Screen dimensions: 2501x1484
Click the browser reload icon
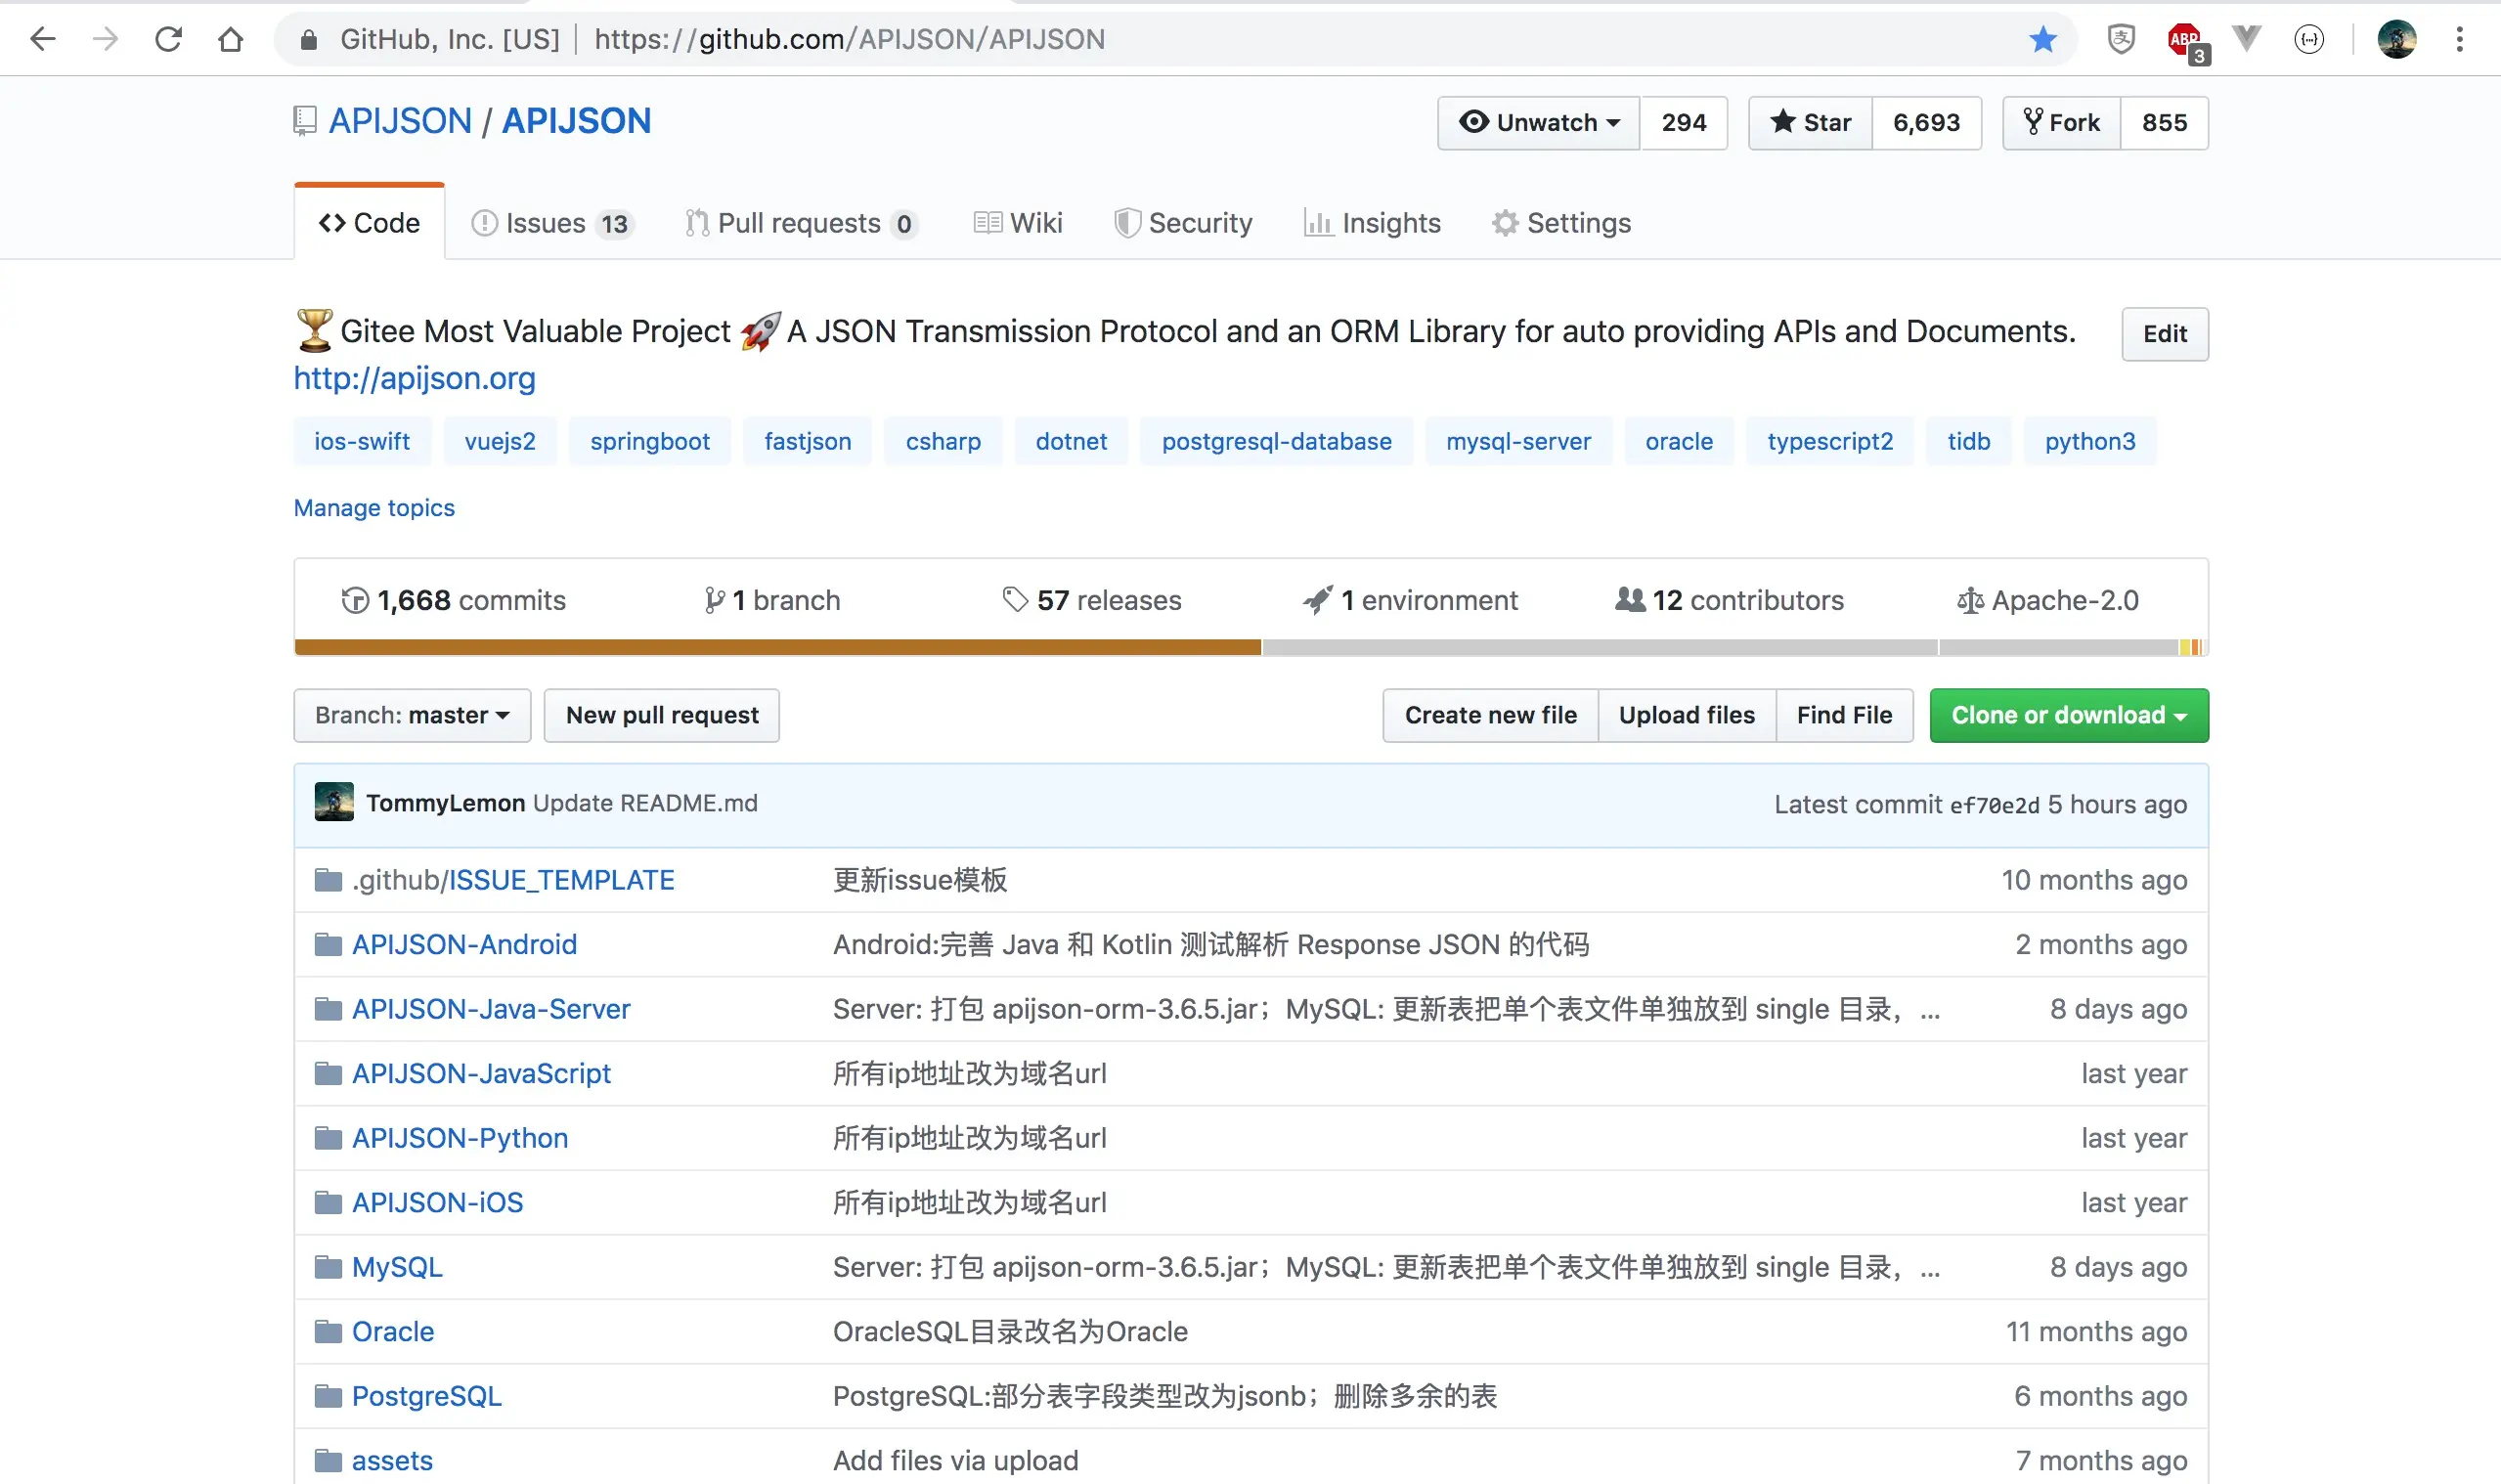click(x=168, y=39)
